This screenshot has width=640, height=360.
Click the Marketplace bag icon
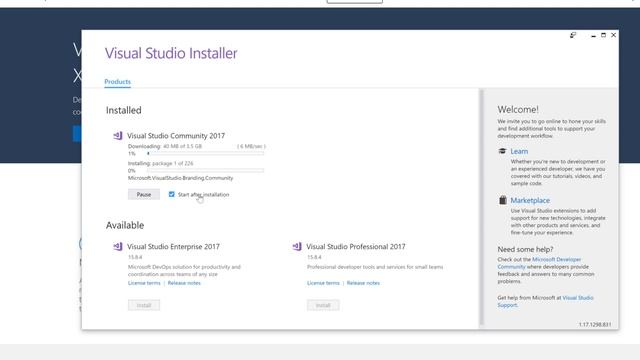coord(502,200)
